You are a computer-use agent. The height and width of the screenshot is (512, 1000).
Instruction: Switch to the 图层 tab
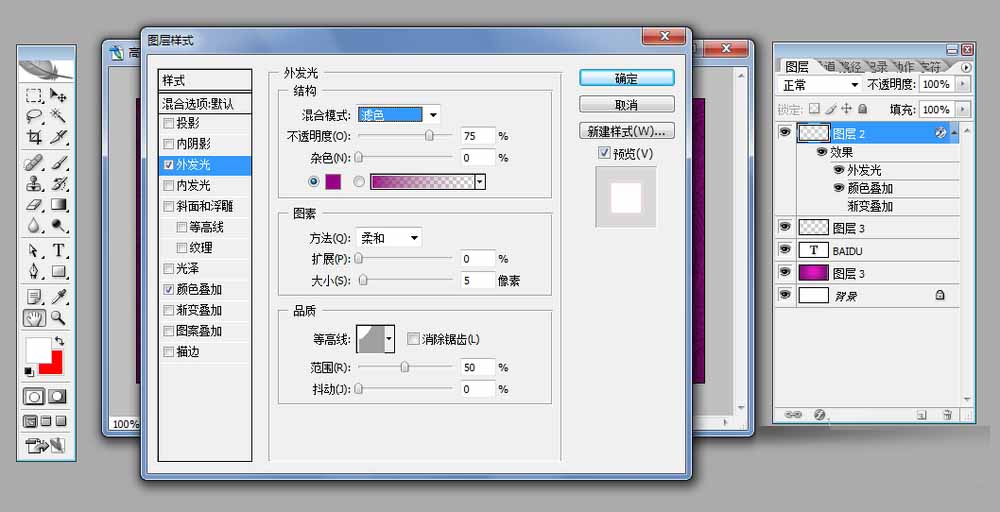point(797,66)
